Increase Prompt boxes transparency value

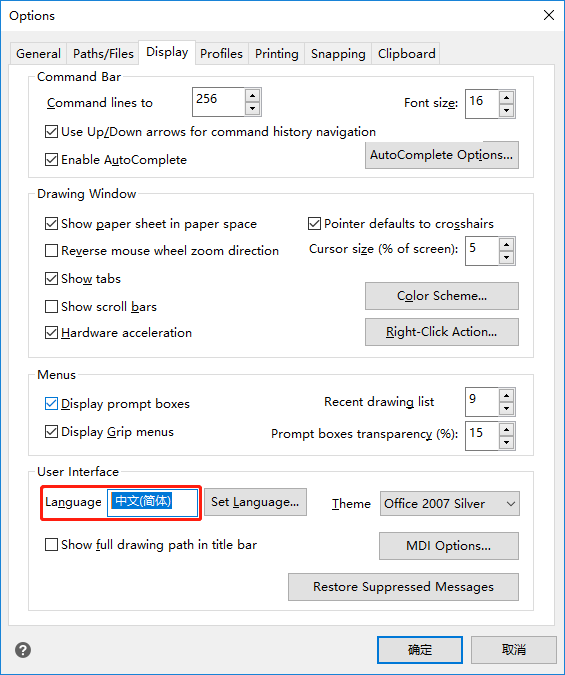pyautogui.click(x=506, y=429)
